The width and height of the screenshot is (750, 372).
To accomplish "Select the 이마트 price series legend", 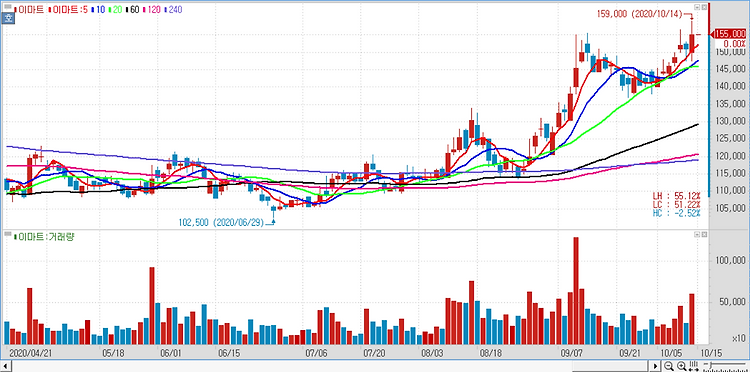I will 30,9.
